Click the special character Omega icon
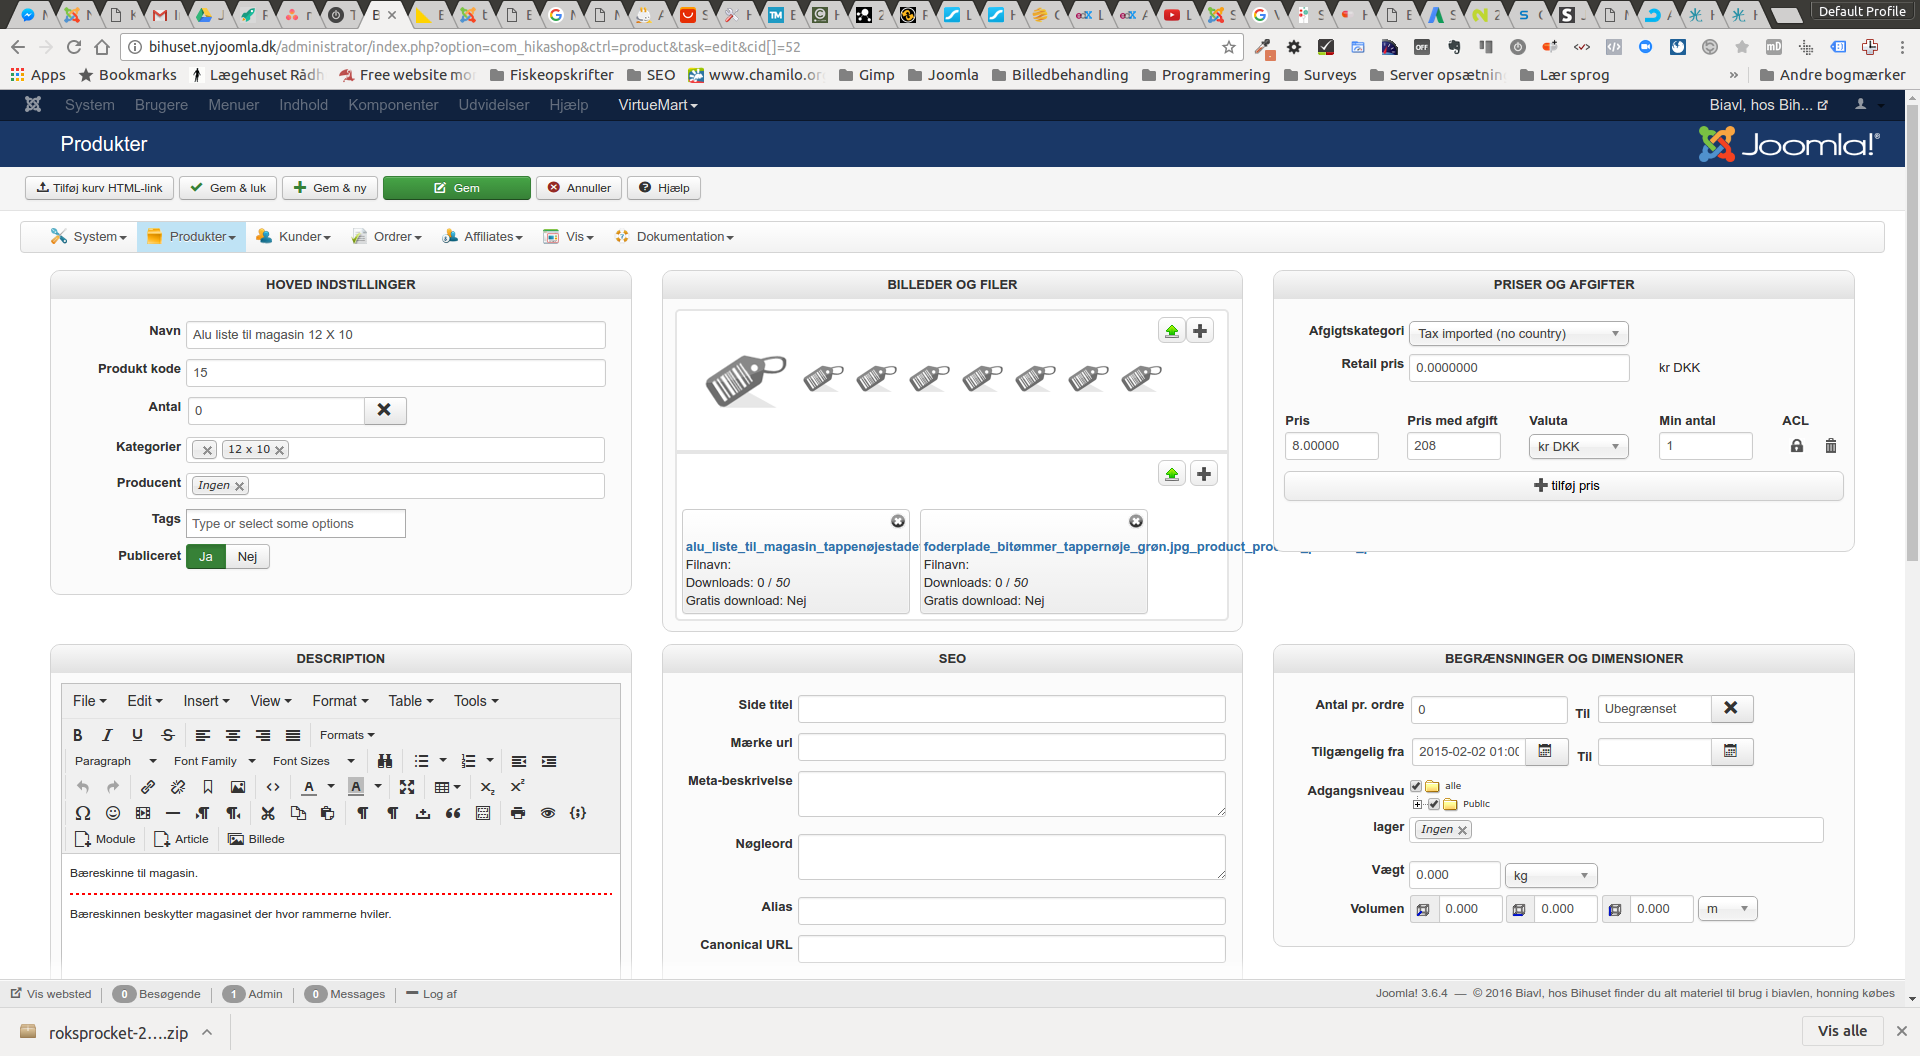The height and width of the screenshot is (1056, 1920). (83, 813)
